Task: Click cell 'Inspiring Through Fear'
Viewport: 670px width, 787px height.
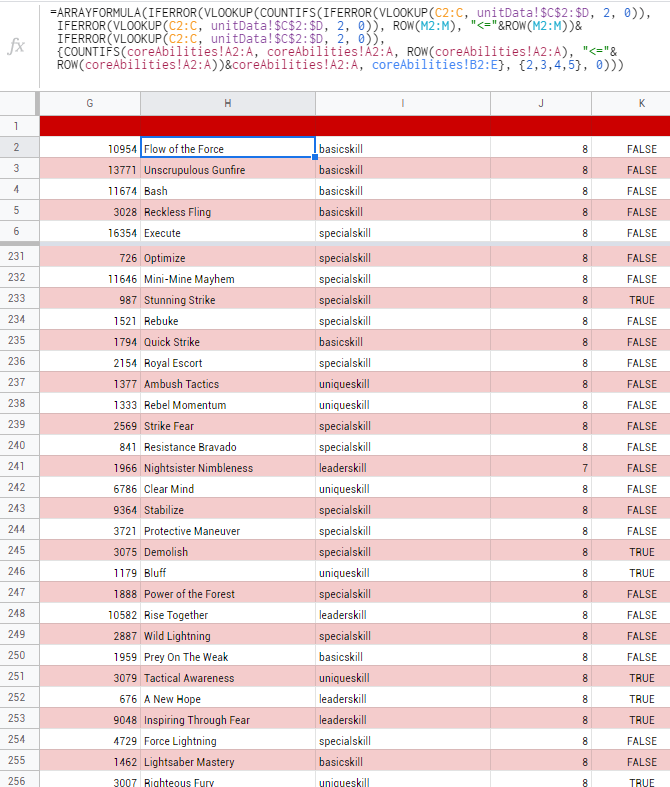Action: coord(228,720)
